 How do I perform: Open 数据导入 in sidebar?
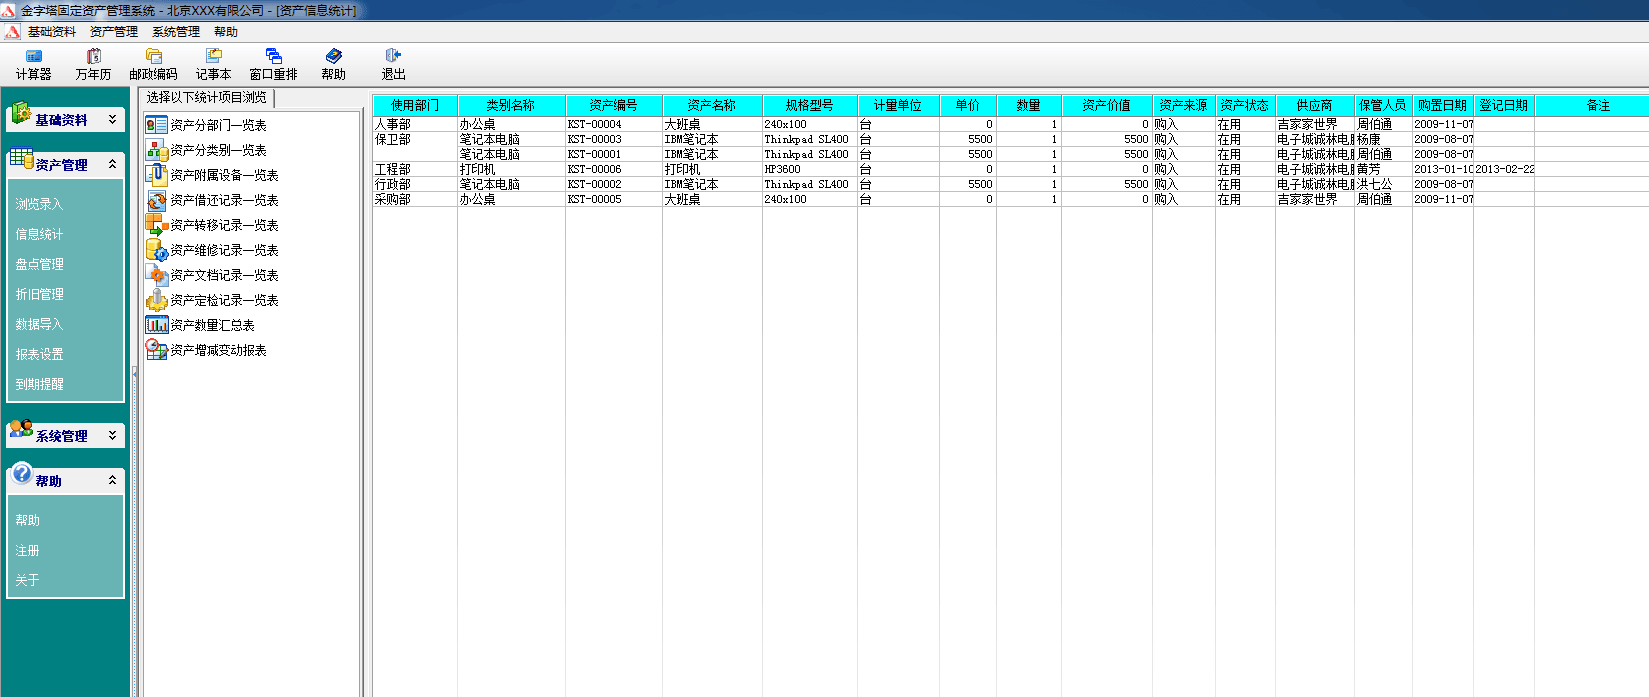[x=39, y=324]
